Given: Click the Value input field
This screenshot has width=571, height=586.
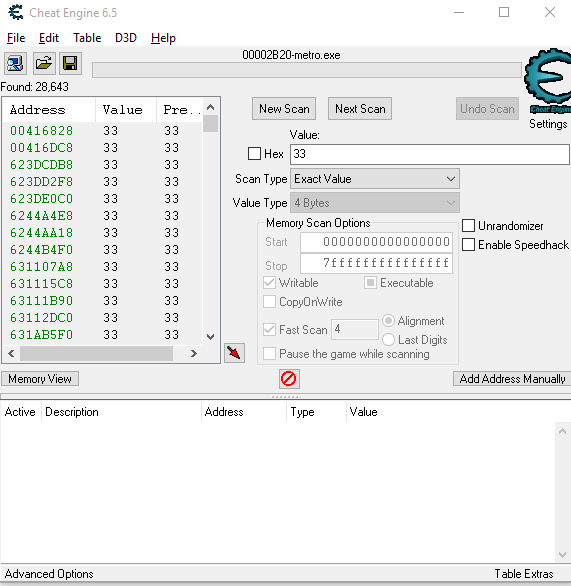Looking at the screenshot, I should click(x=430, y=154).
